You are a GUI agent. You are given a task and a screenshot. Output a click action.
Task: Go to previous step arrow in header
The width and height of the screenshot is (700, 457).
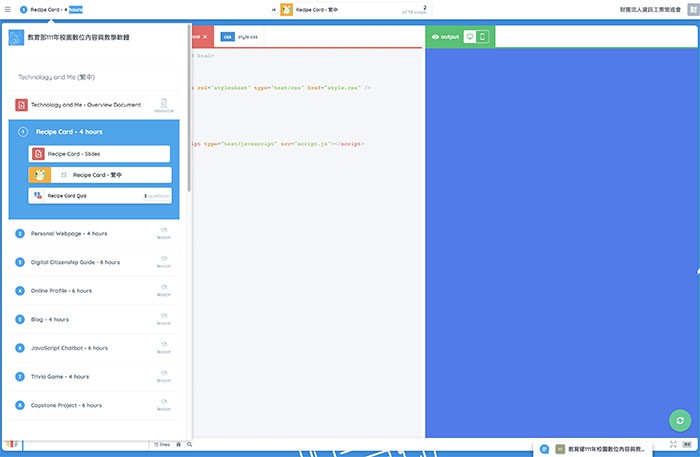click(273, 10)
